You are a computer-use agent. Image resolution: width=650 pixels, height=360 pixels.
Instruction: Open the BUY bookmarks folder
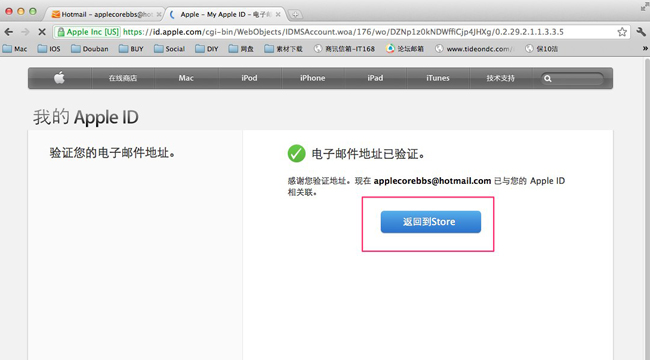[x=131, y=49]
